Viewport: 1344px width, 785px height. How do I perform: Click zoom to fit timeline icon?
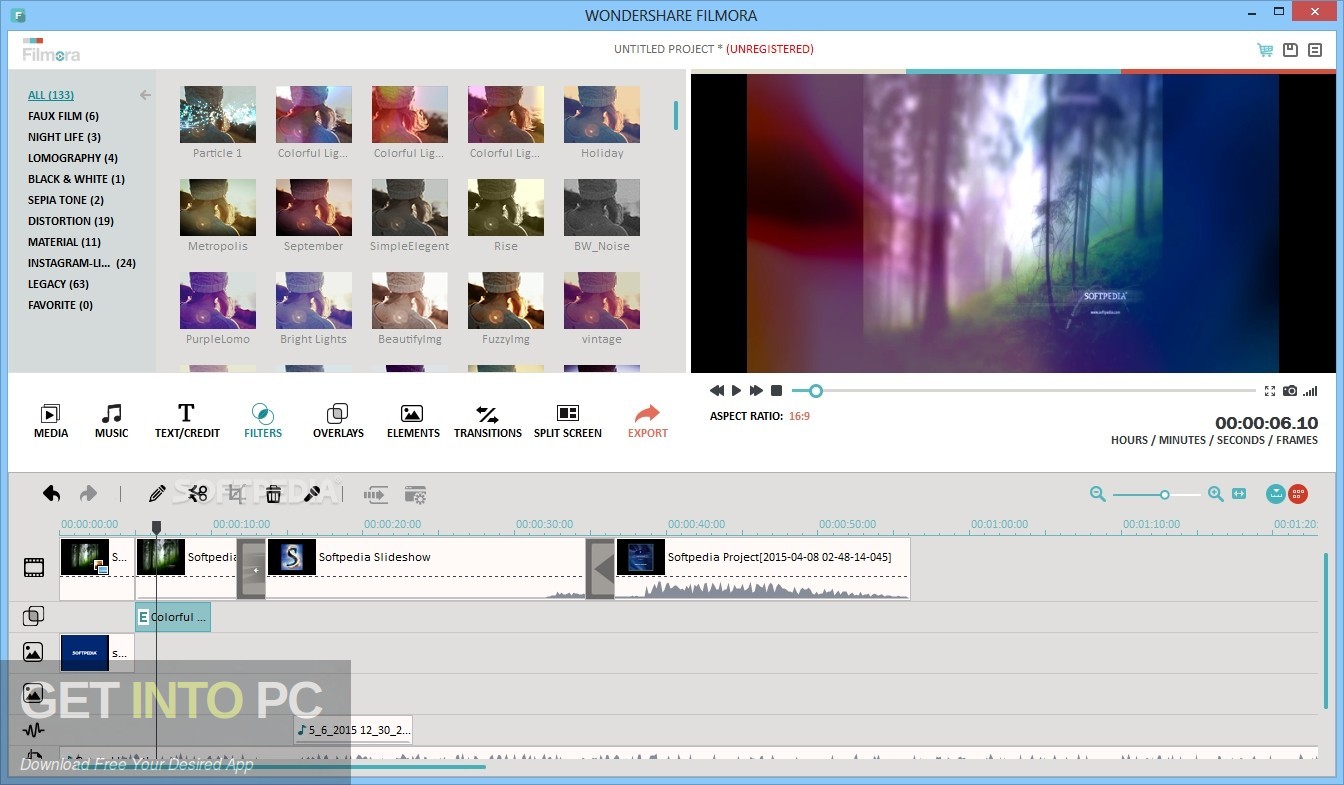pyautogui.click(x=1240, y=493)
